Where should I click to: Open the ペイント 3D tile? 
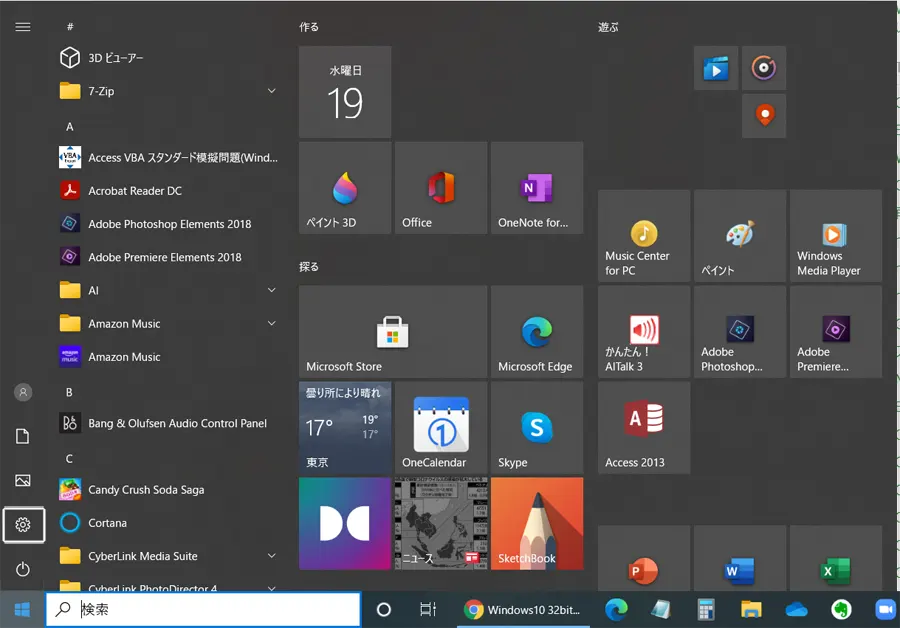coord(345,188)
